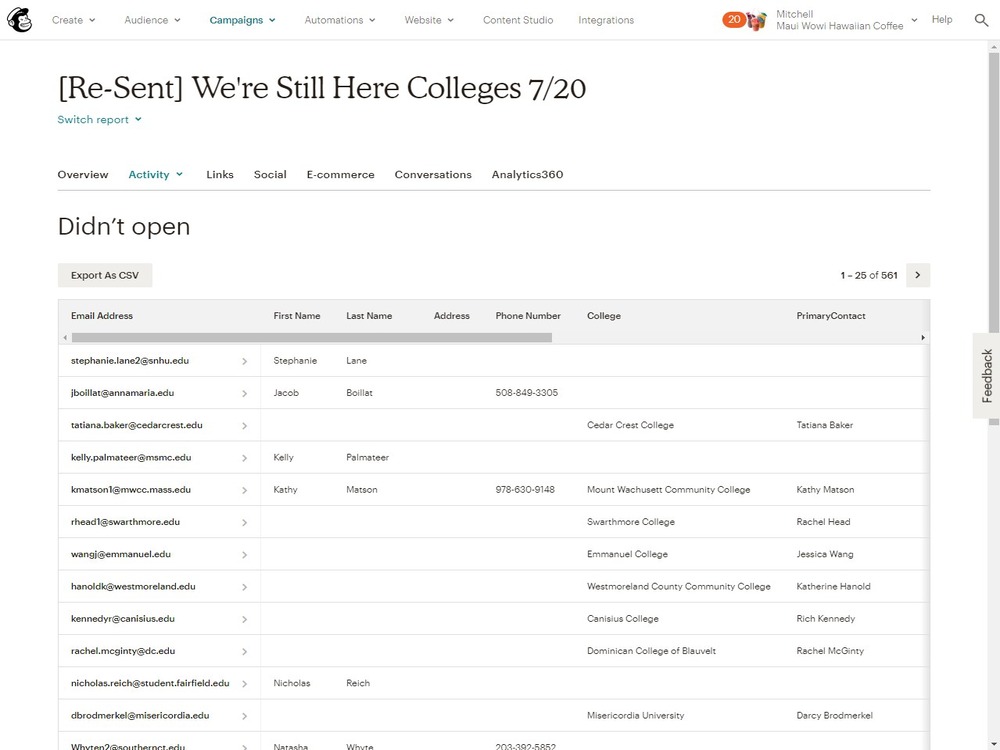Expand the Create menu
Screen dimensions: 1000x750
tap(73, 20)
